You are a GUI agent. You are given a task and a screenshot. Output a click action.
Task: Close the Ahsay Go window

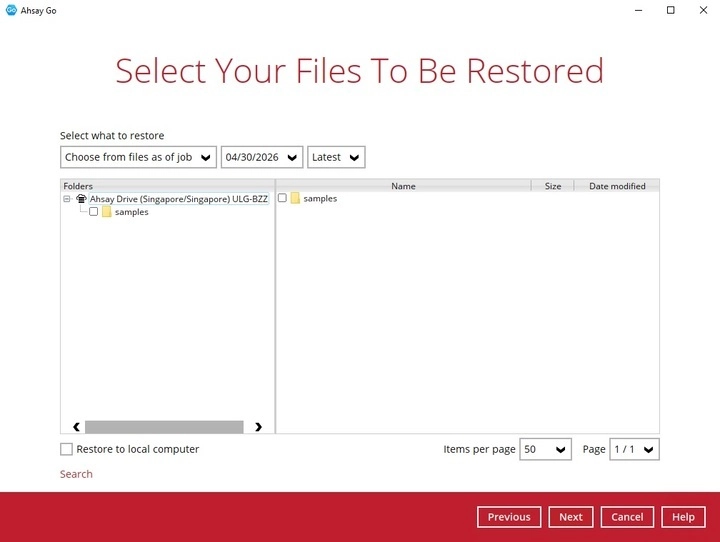703,10
